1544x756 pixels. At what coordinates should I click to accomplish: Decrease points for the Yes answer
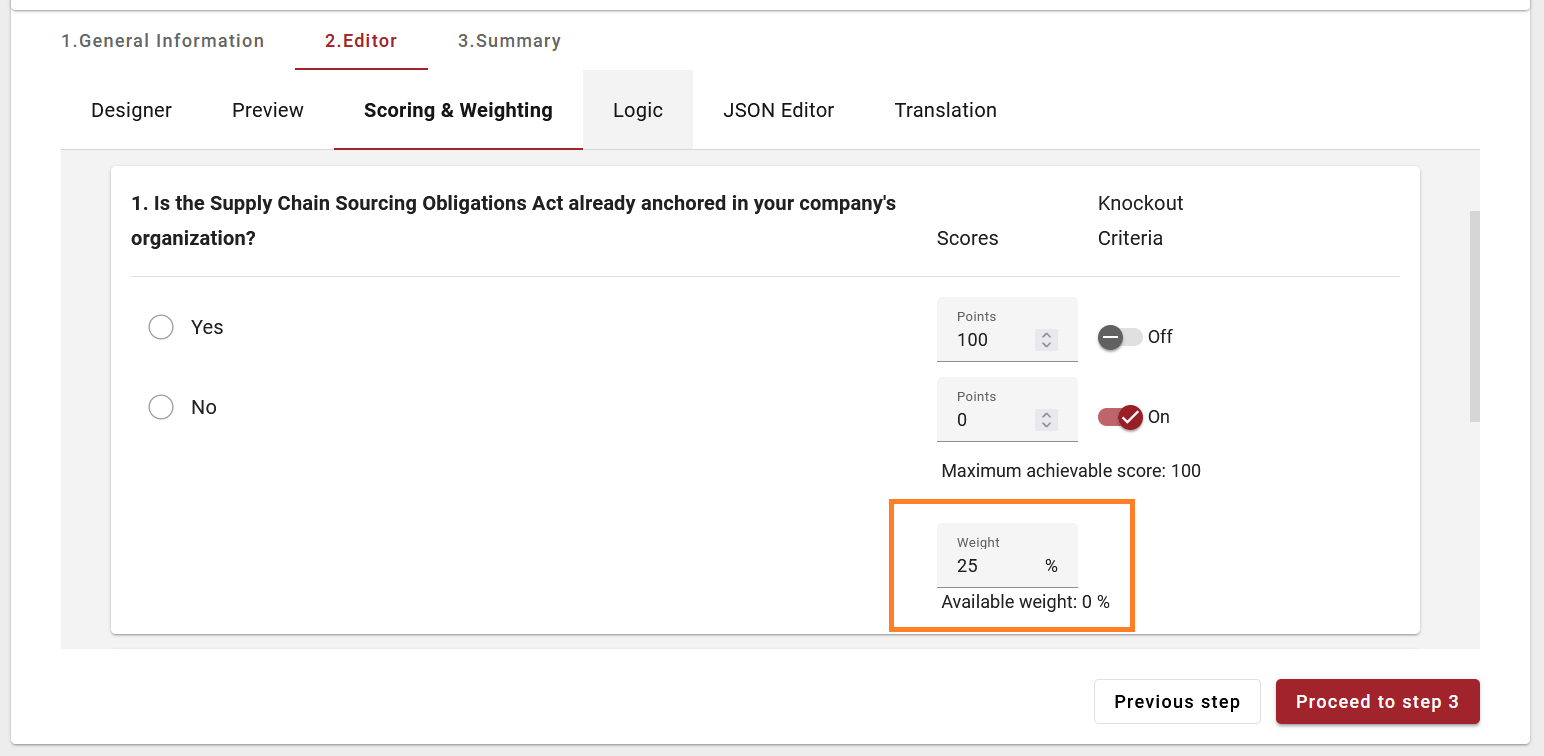pyautogui.click(x=1046, y=345)
